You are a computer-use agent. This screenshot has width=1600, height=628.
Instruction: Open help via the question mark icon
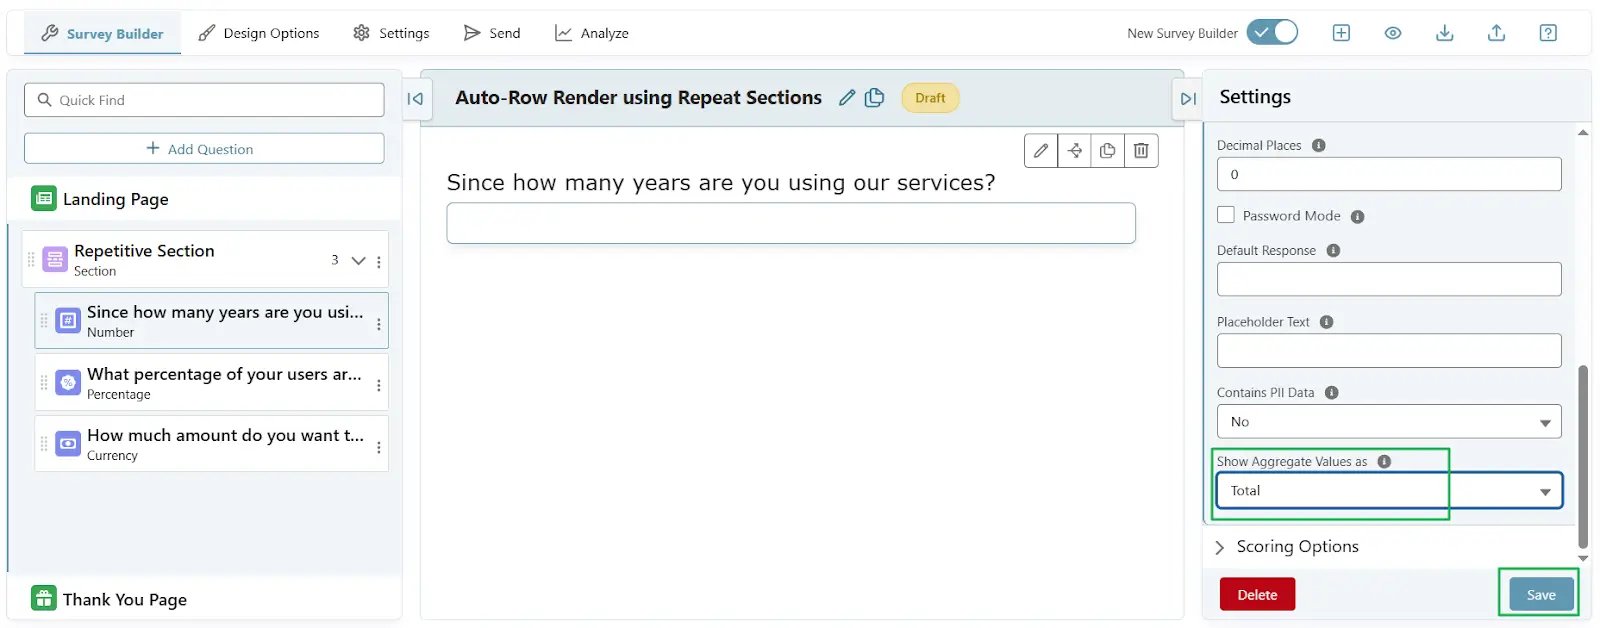pos(1548,33)
